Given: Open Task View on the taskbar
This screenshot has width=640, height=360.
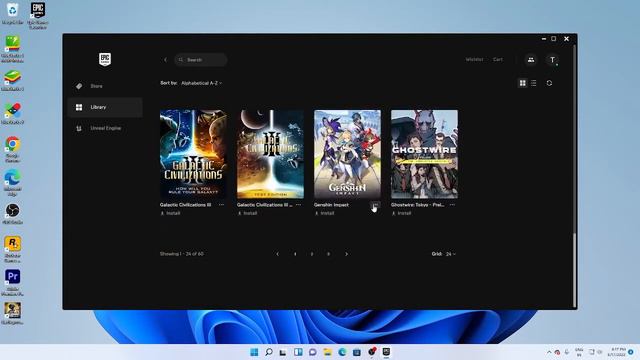Looking at the screenshot, I should [x=283, y=352].
